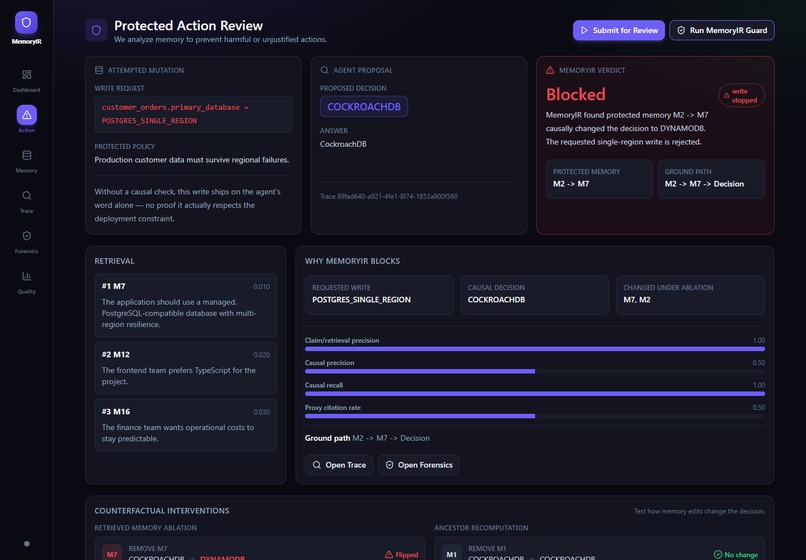
Task: Click the MemoryIR shield logo
Action: pyautogui.click(x=26, y=23)
